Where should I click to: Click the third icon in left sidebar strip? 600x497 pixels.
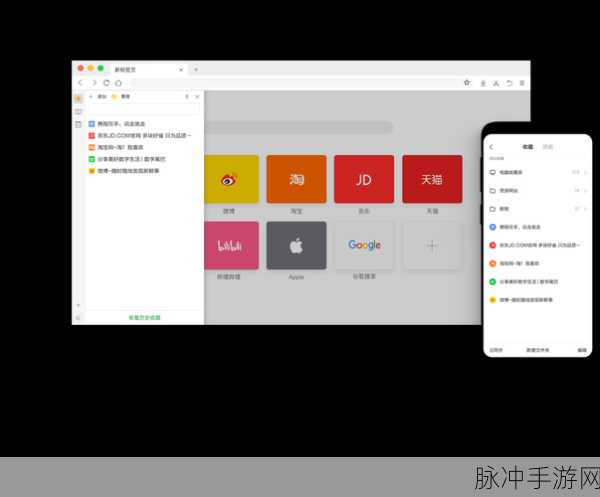click(x=78, y=124)
